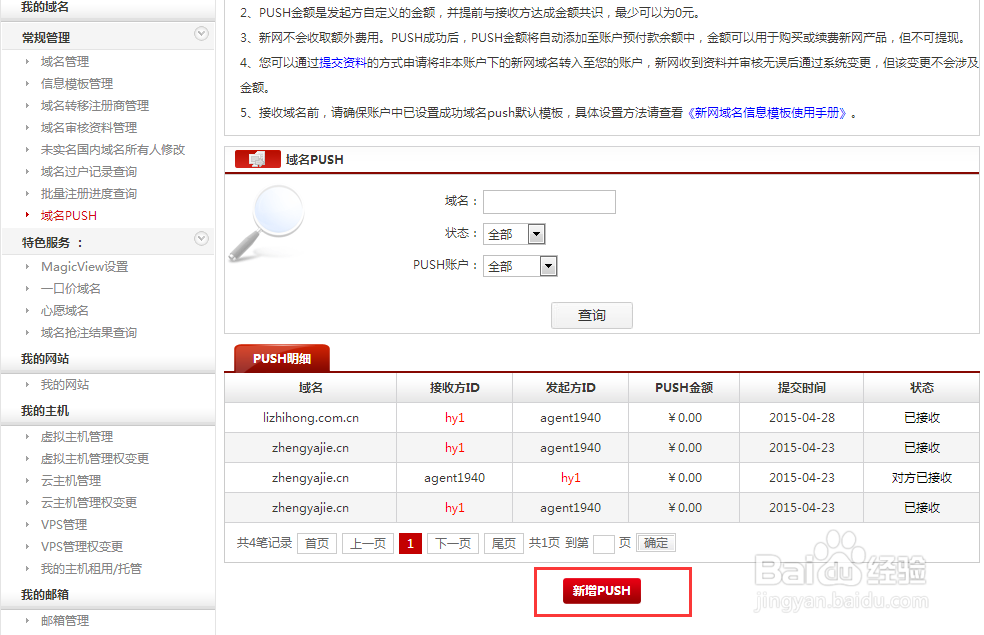
Task: Click the page number input box
Action: (604, 544)
